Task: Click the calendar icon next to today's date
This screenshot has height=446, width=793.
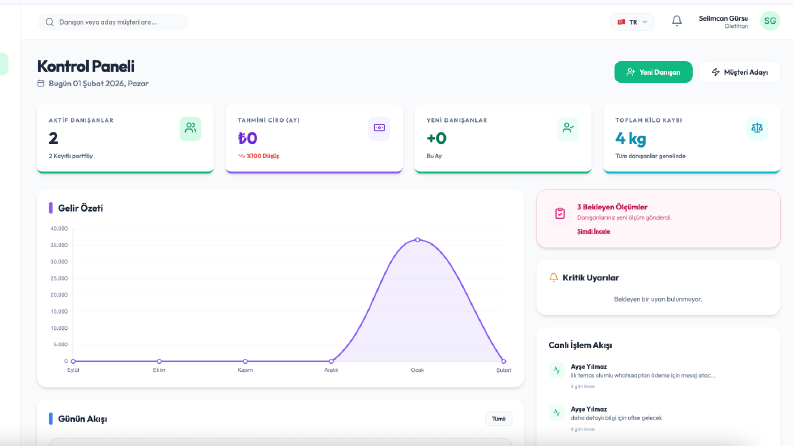Action: [40, 83]
